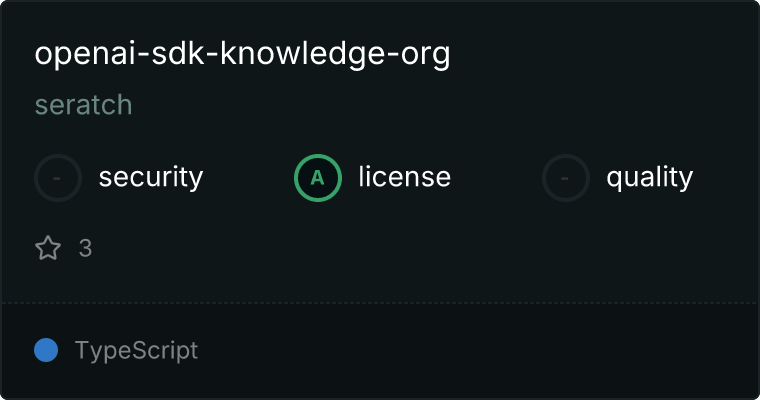
Task: Open the openai-sdk-knowledge-org title link
Action: pos(242,54)
